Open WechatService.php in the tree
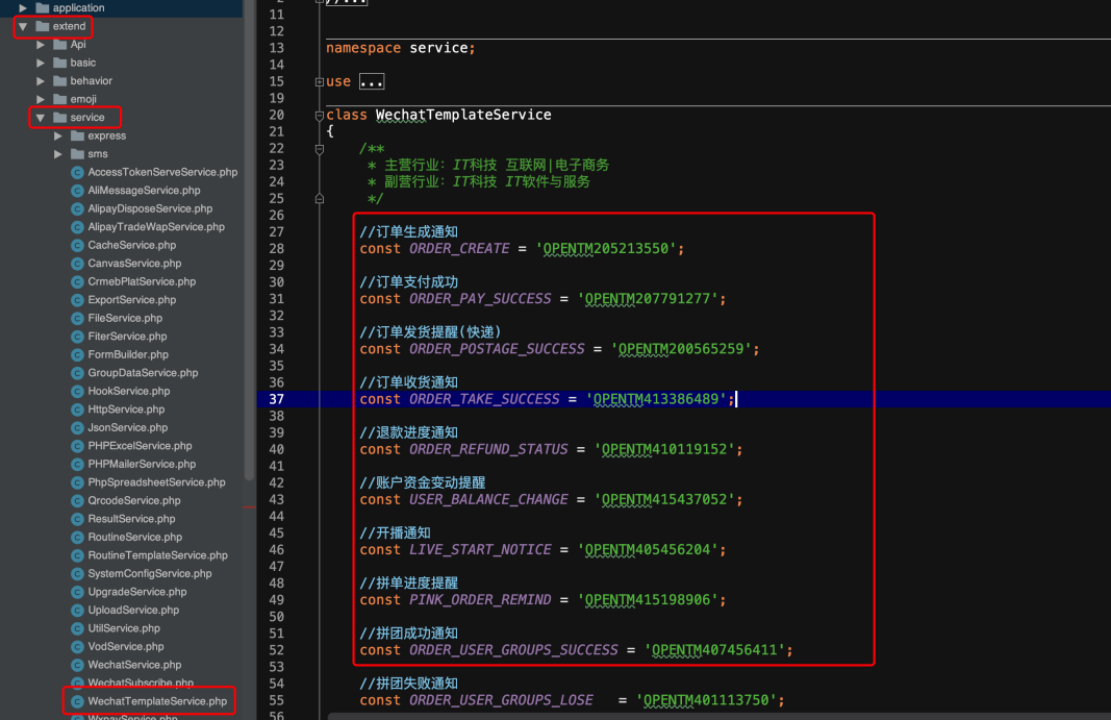Image resolution: width=1111 pixels, height=720 pixels. click(x=134, y=665)
